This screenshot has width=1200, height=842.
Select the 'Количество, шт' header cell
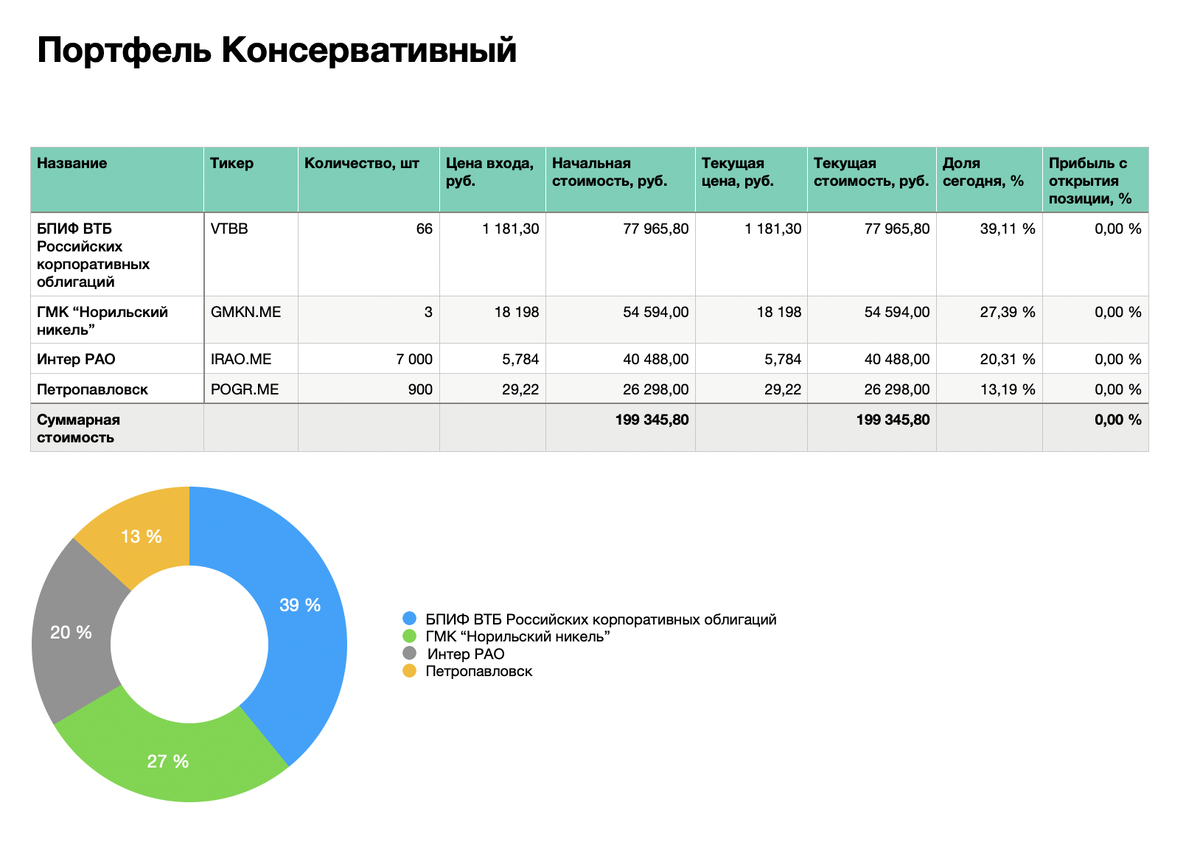[x=369, y=180]
